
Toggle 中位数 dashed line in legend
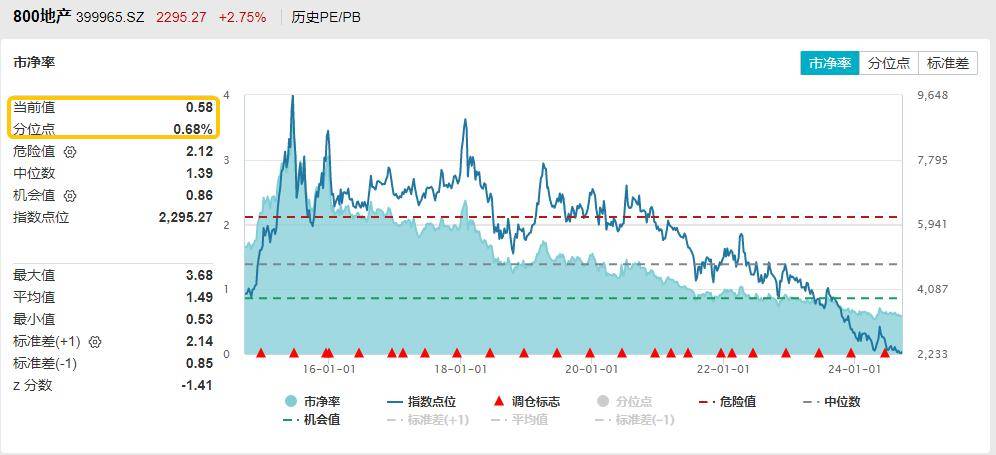[831, 402]
